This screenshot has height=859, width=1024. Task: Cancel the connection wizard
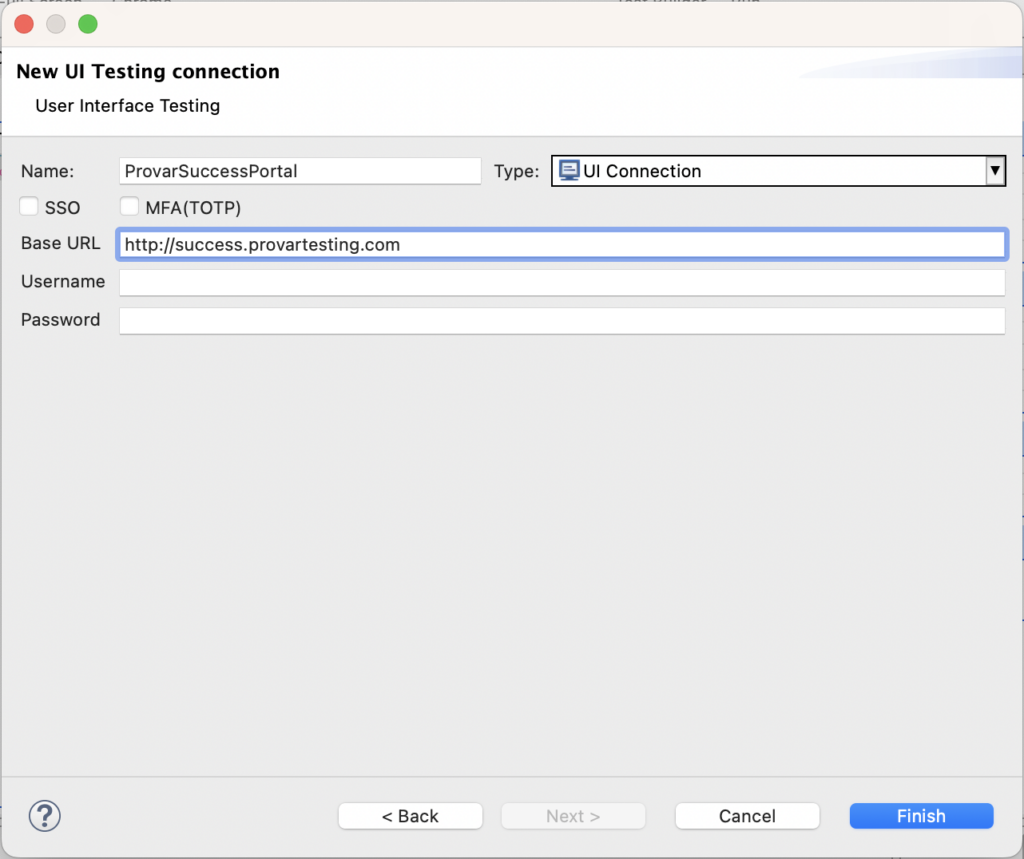[x=747, y=815]
